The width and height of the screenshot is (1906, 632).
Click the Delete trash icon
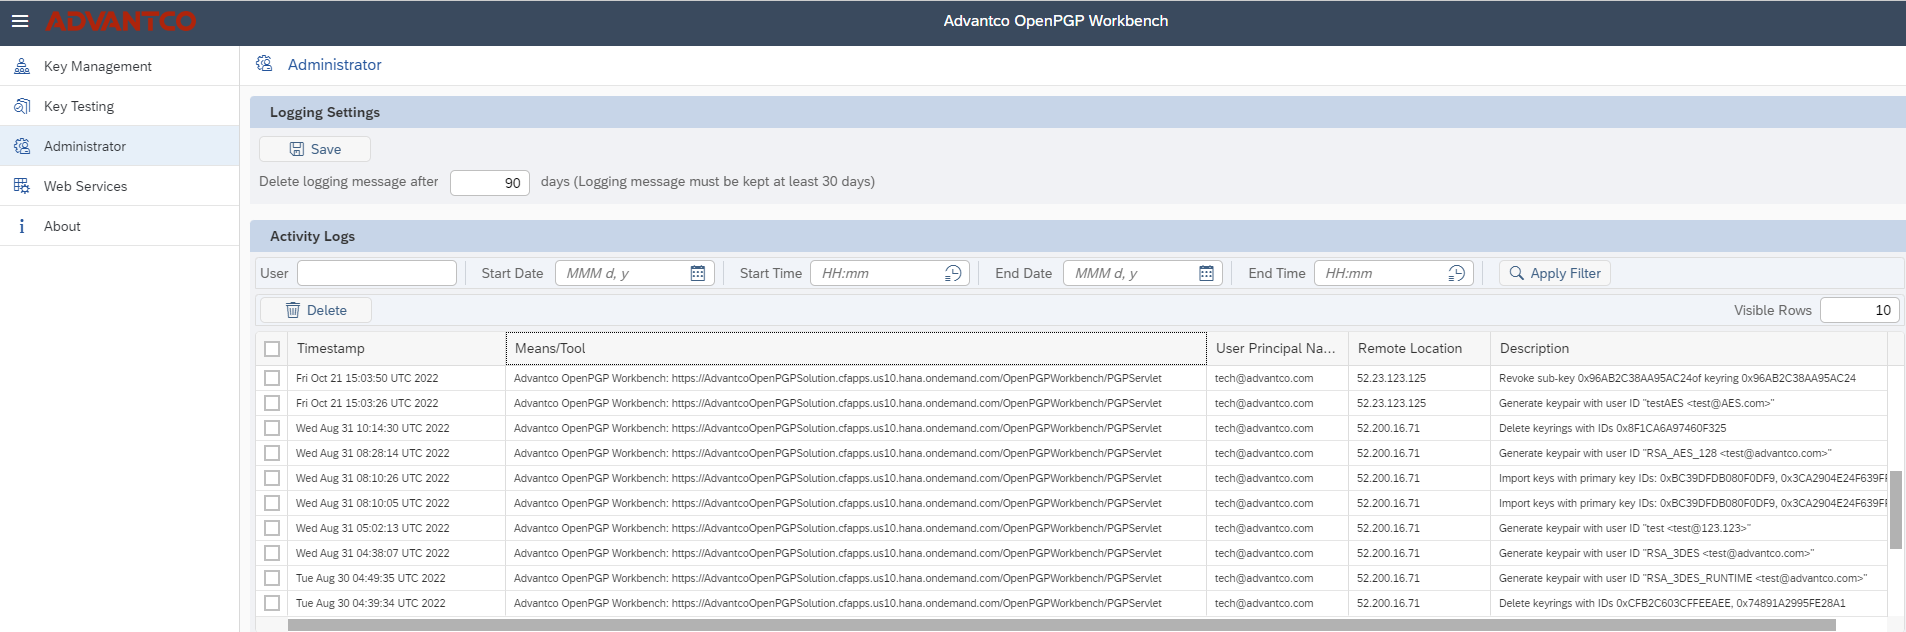293,310
